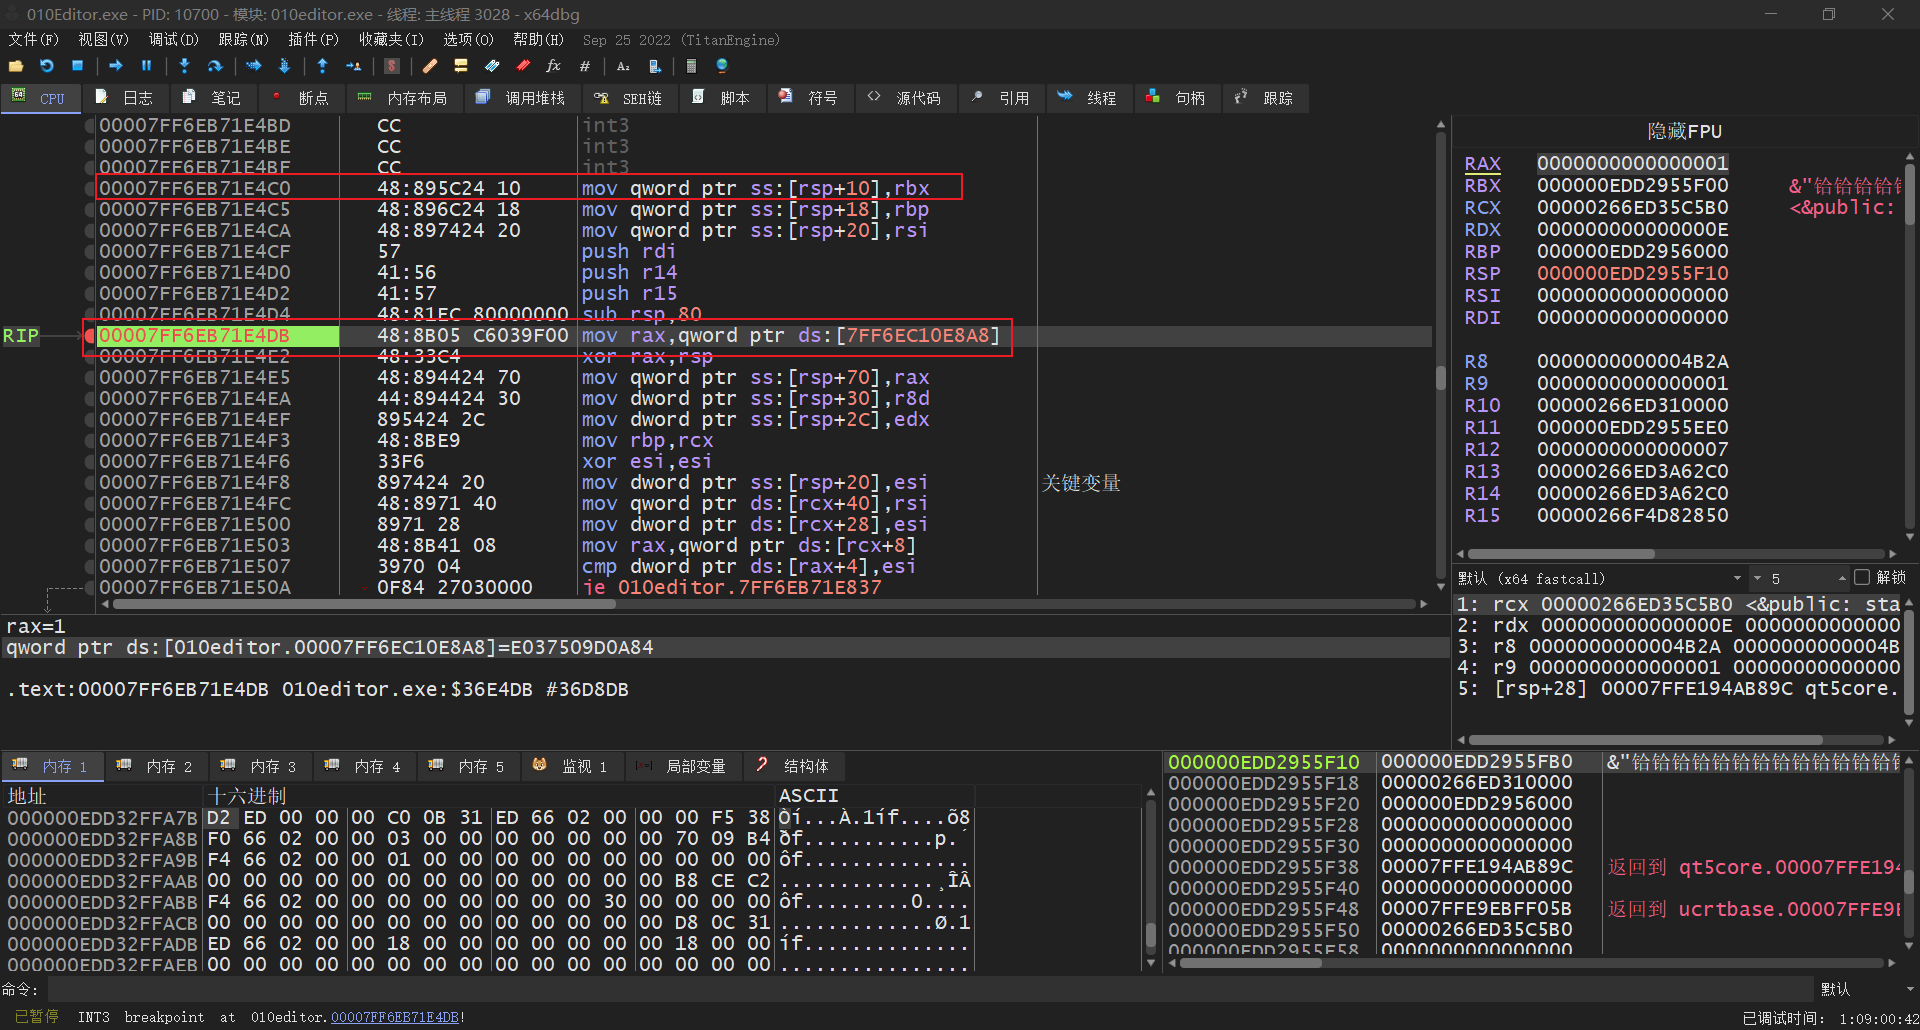Click the fx functions icon
1920x1030 pixels.
[553, 66]
